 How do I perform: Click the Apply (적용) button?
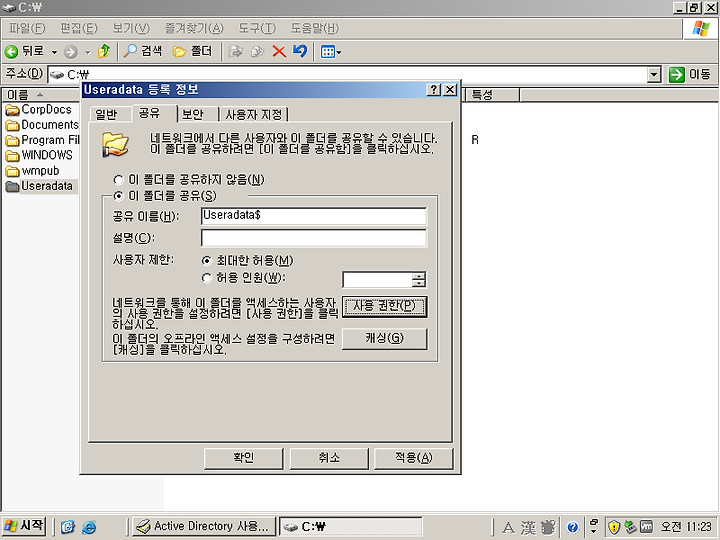414,458
